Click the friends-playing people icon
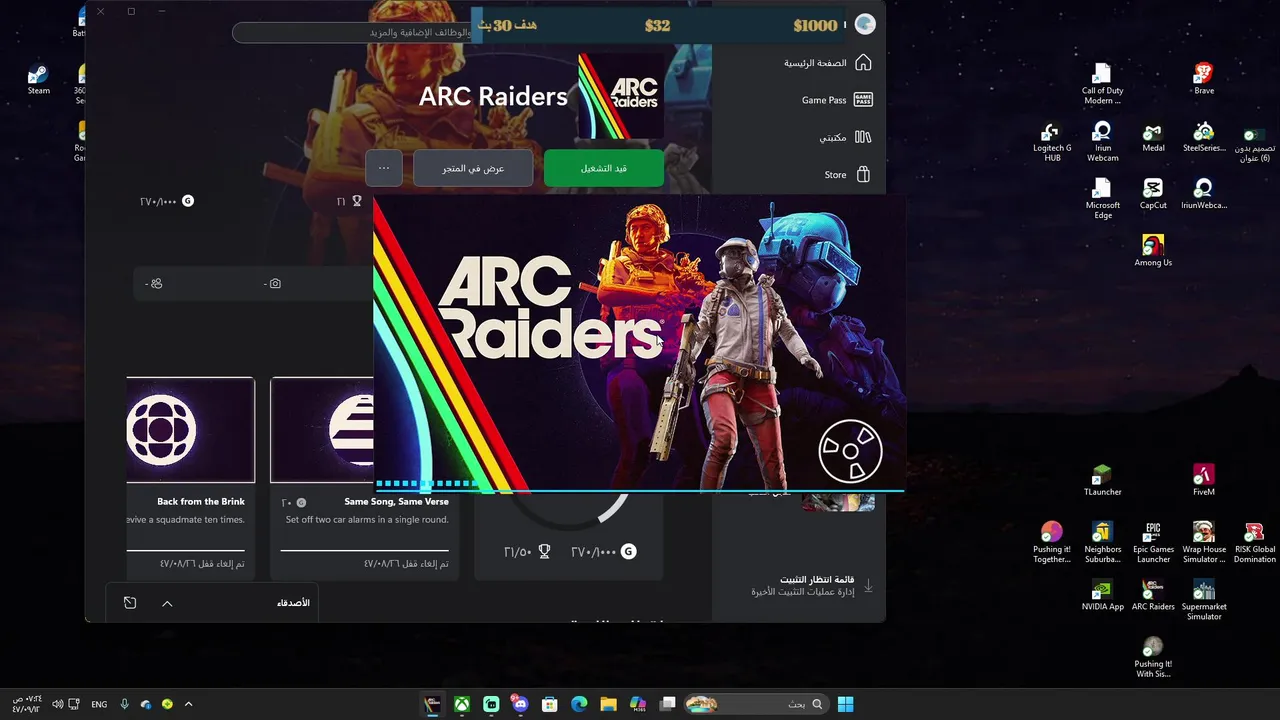The image size is (1280, 720). [x=156, y=284]
